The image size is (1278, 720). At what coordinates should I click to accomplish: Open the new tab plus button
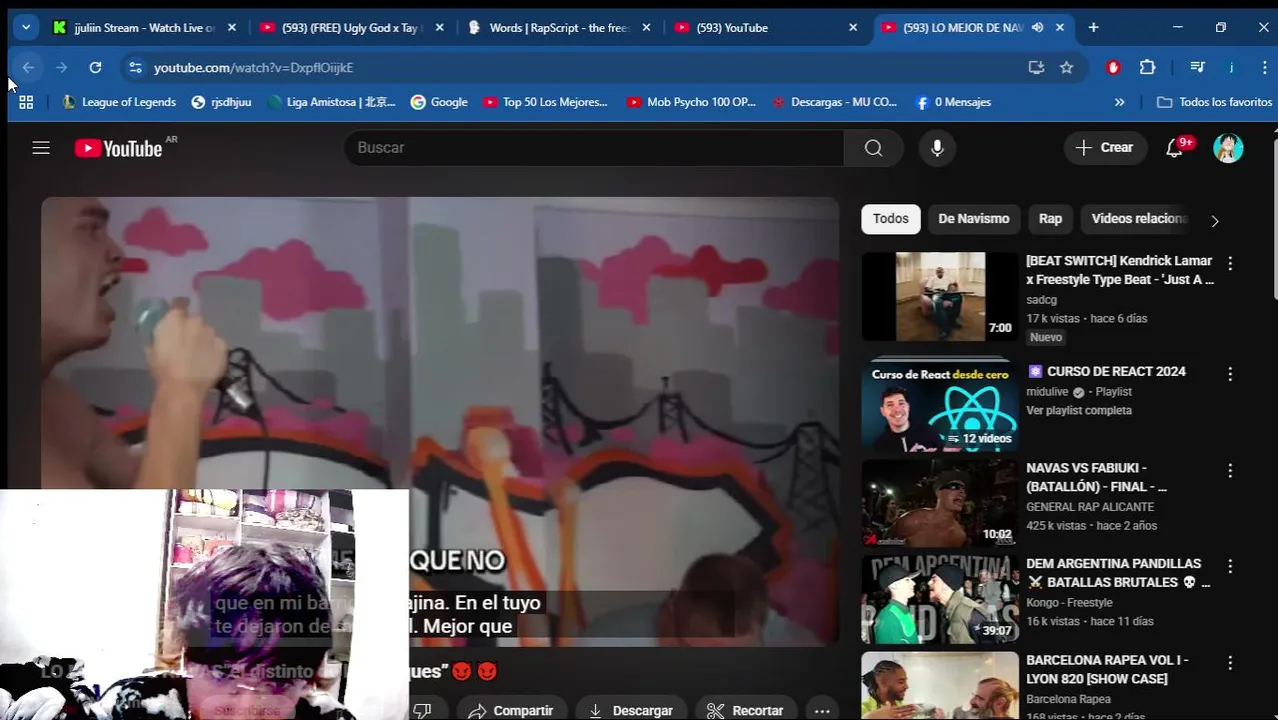pyautogui.click(x=1093, y=27)
